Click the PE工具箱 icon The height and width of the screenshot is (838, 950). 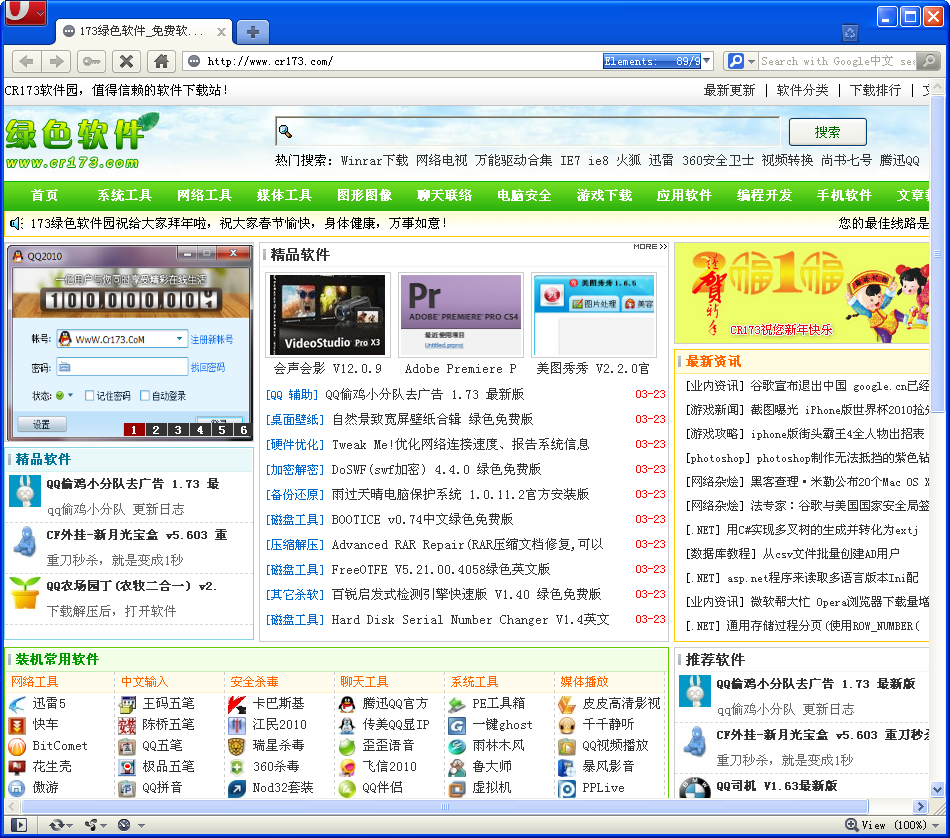(x=457, y=704)
